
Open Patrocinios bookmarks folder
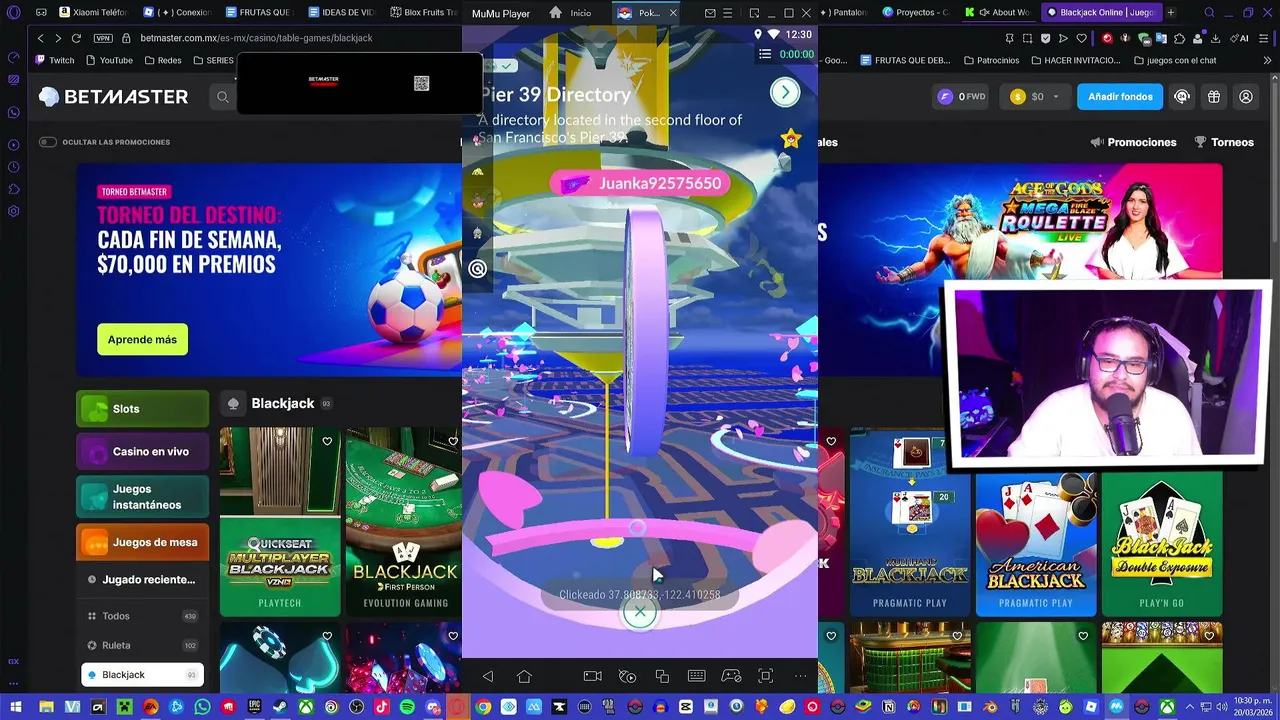click(x=990, y=60)
